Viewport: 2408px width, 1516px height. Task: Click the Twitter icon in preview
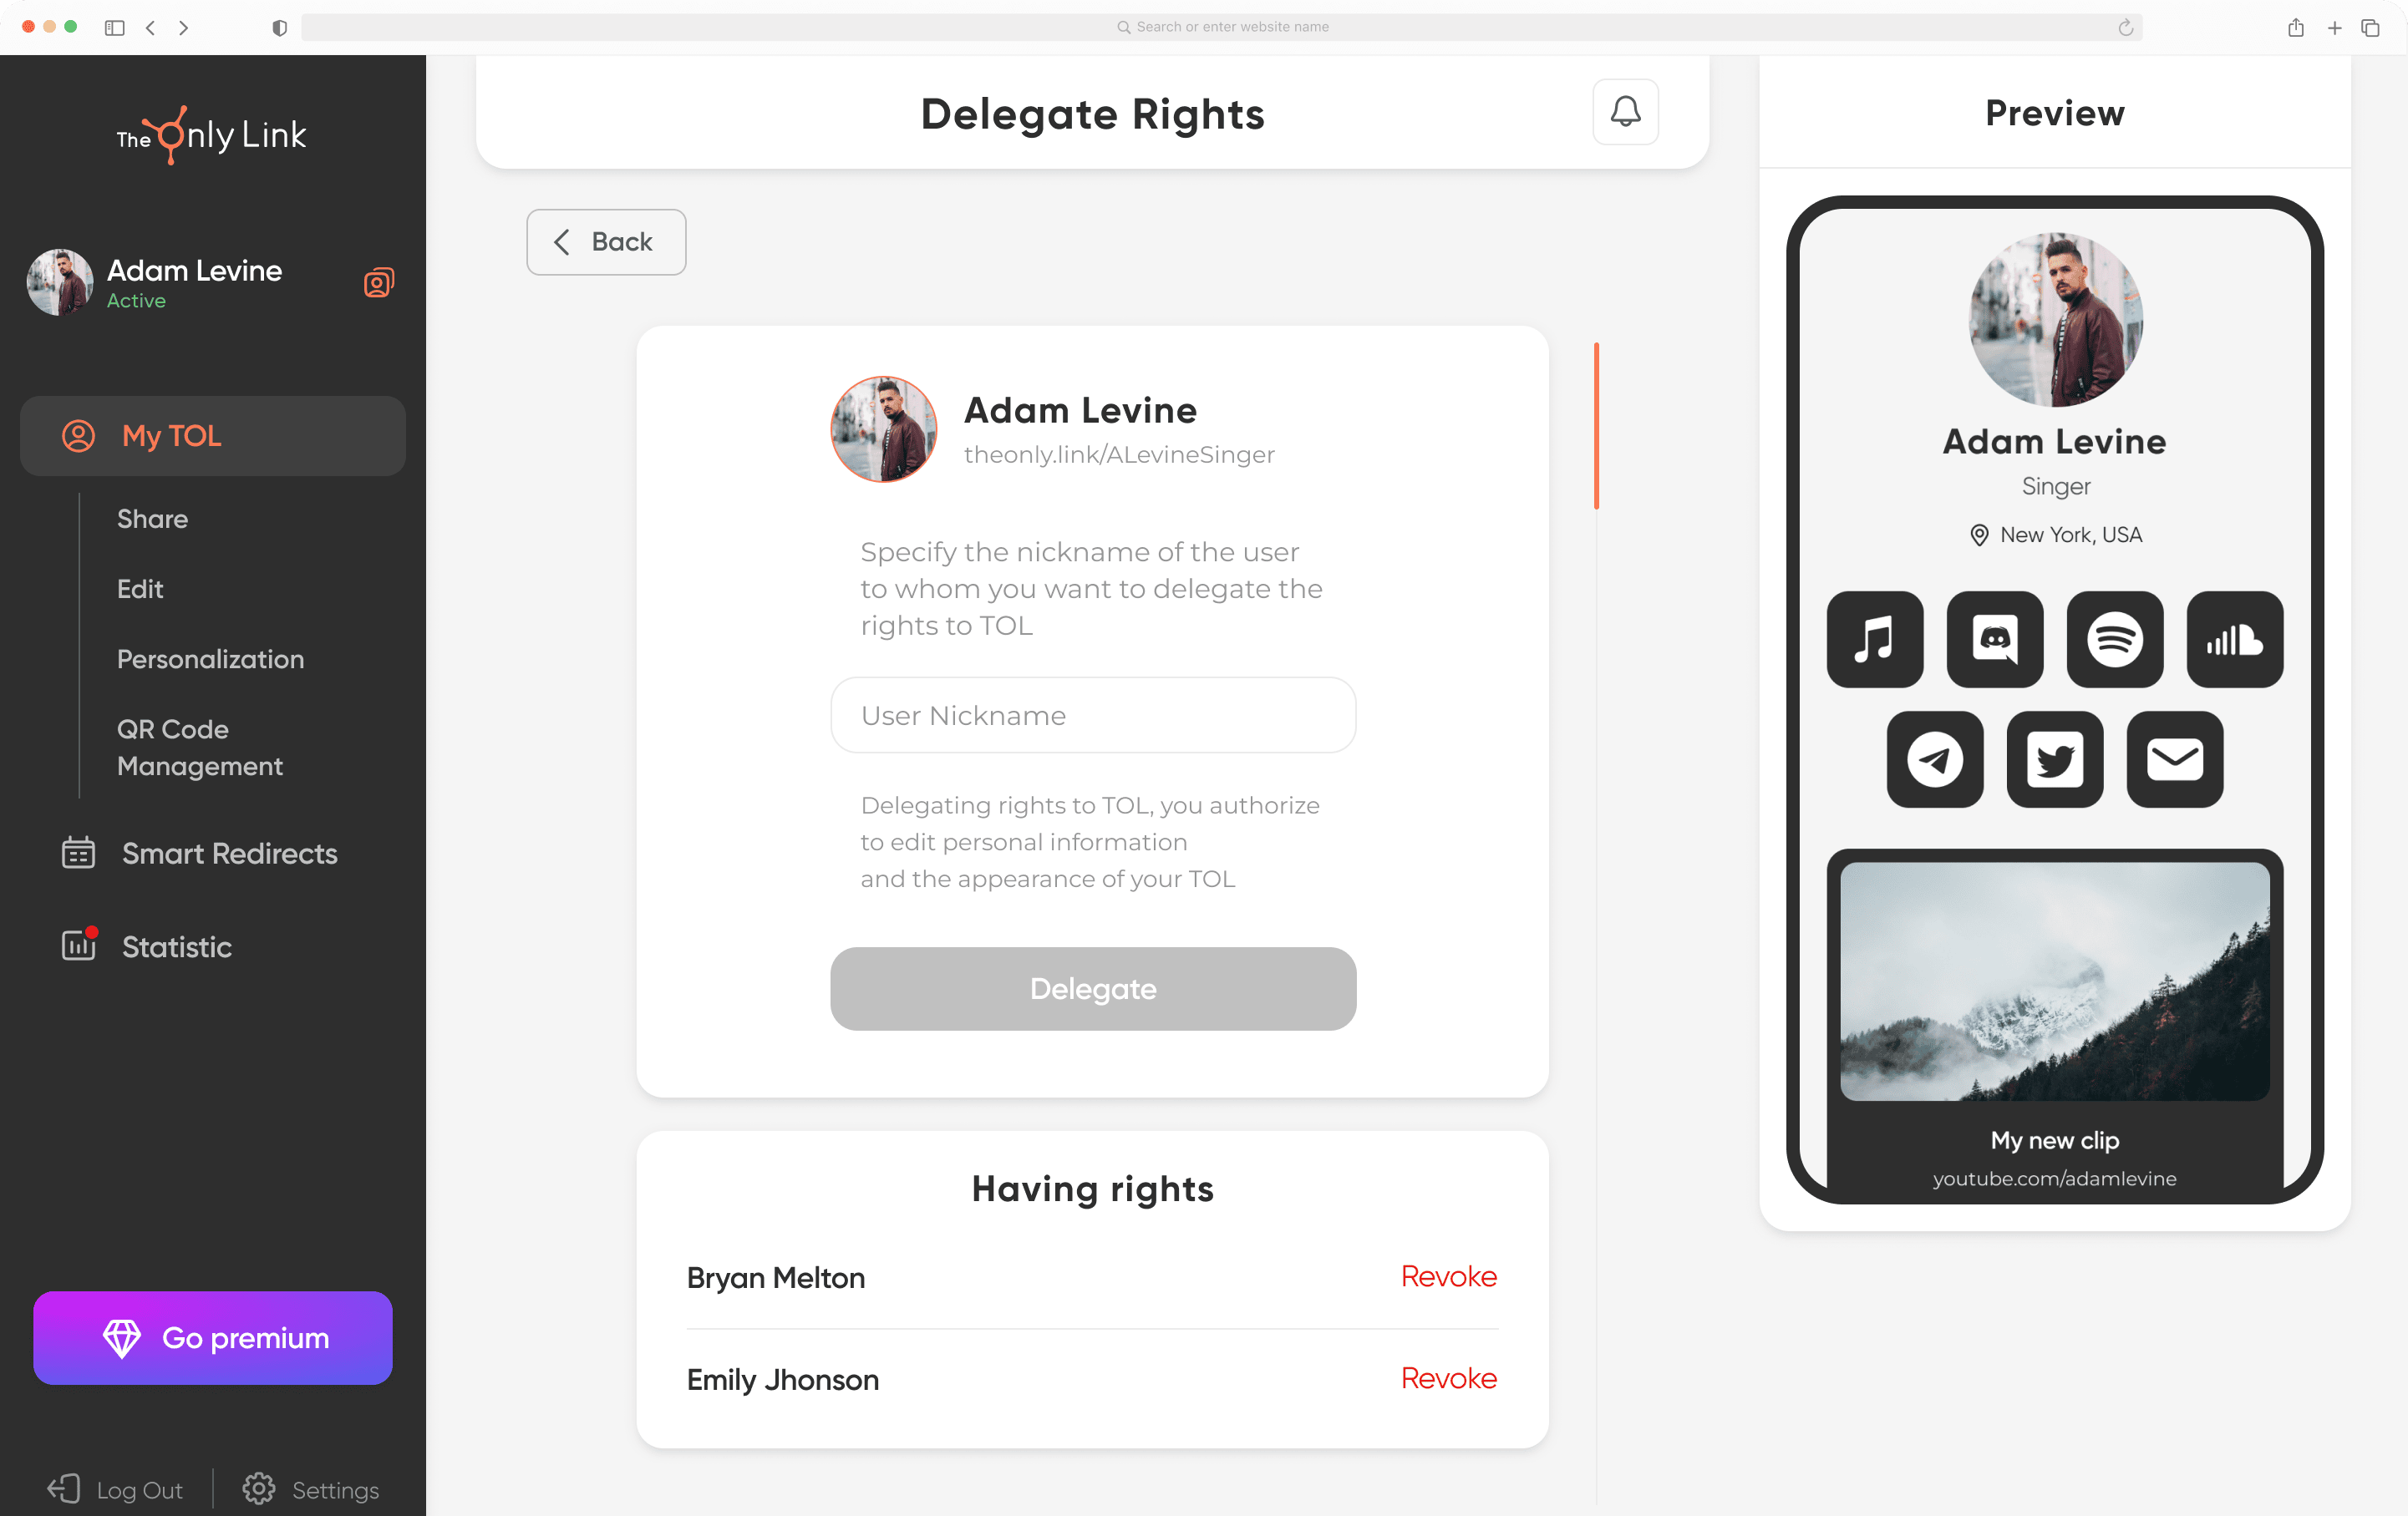[2054, 758]
